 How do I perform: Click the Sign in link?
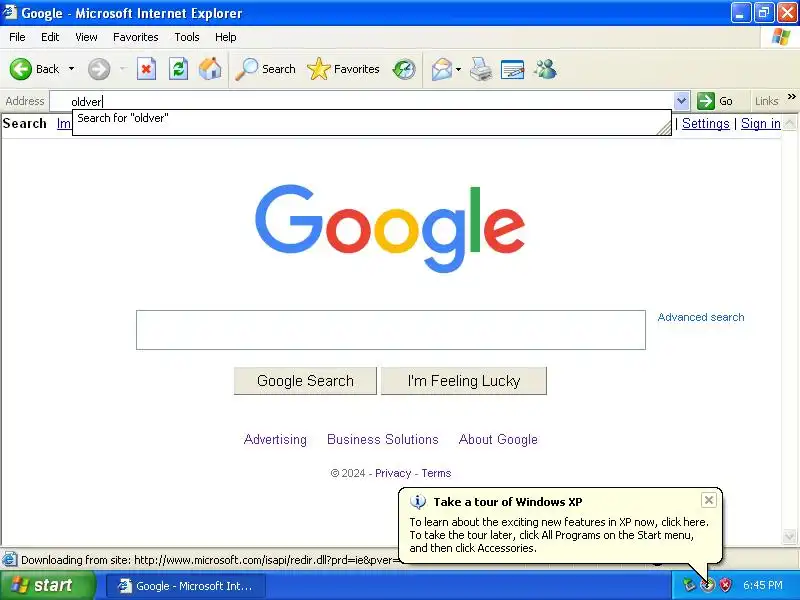(761, 123)
